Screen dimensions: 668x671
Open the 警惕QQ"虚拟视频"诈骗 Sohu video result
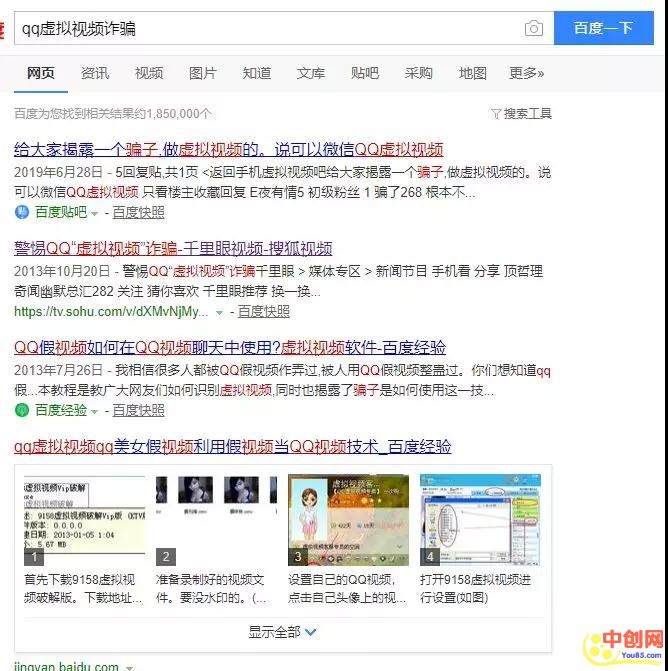[x=173, y=248]
